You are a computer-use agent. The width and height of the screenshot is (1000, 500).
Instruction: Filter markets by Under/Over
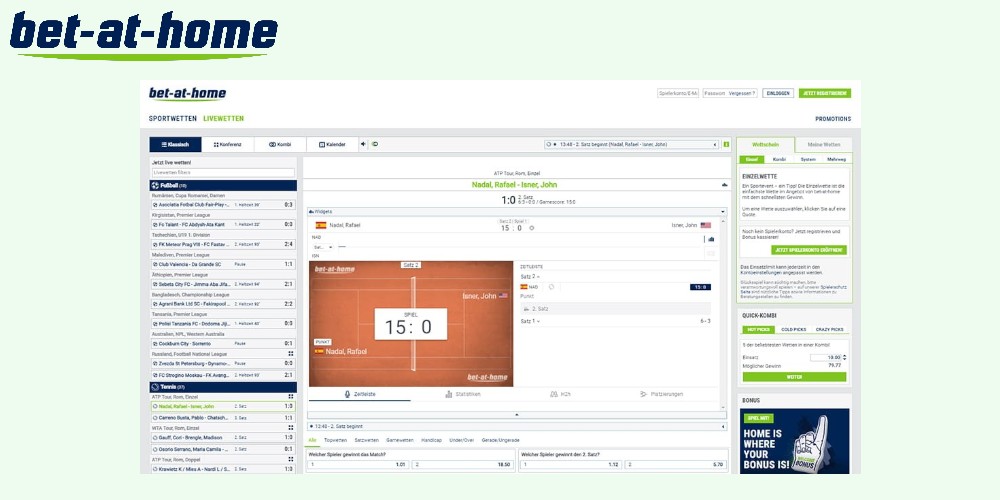click(x=462, y=440)
